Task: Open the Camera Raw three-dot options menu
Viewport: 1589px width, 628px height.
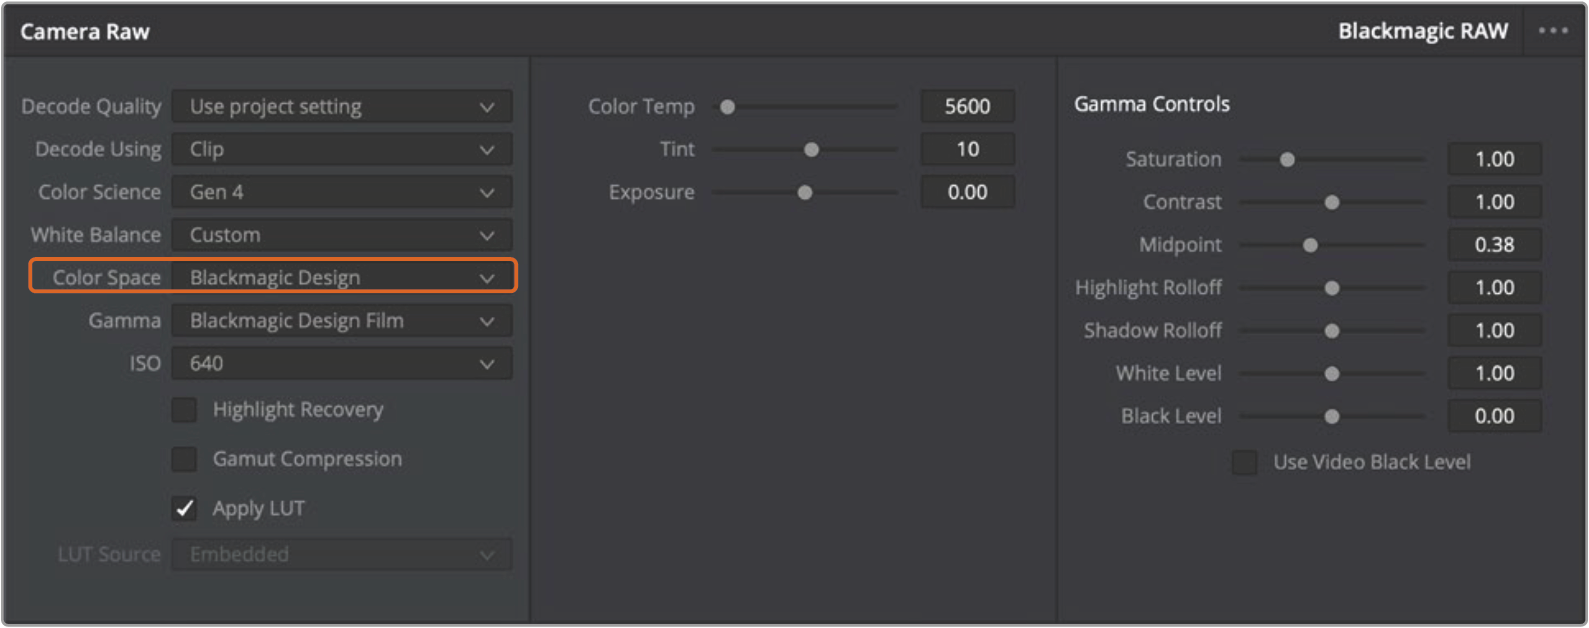Action: (1553, 31)
